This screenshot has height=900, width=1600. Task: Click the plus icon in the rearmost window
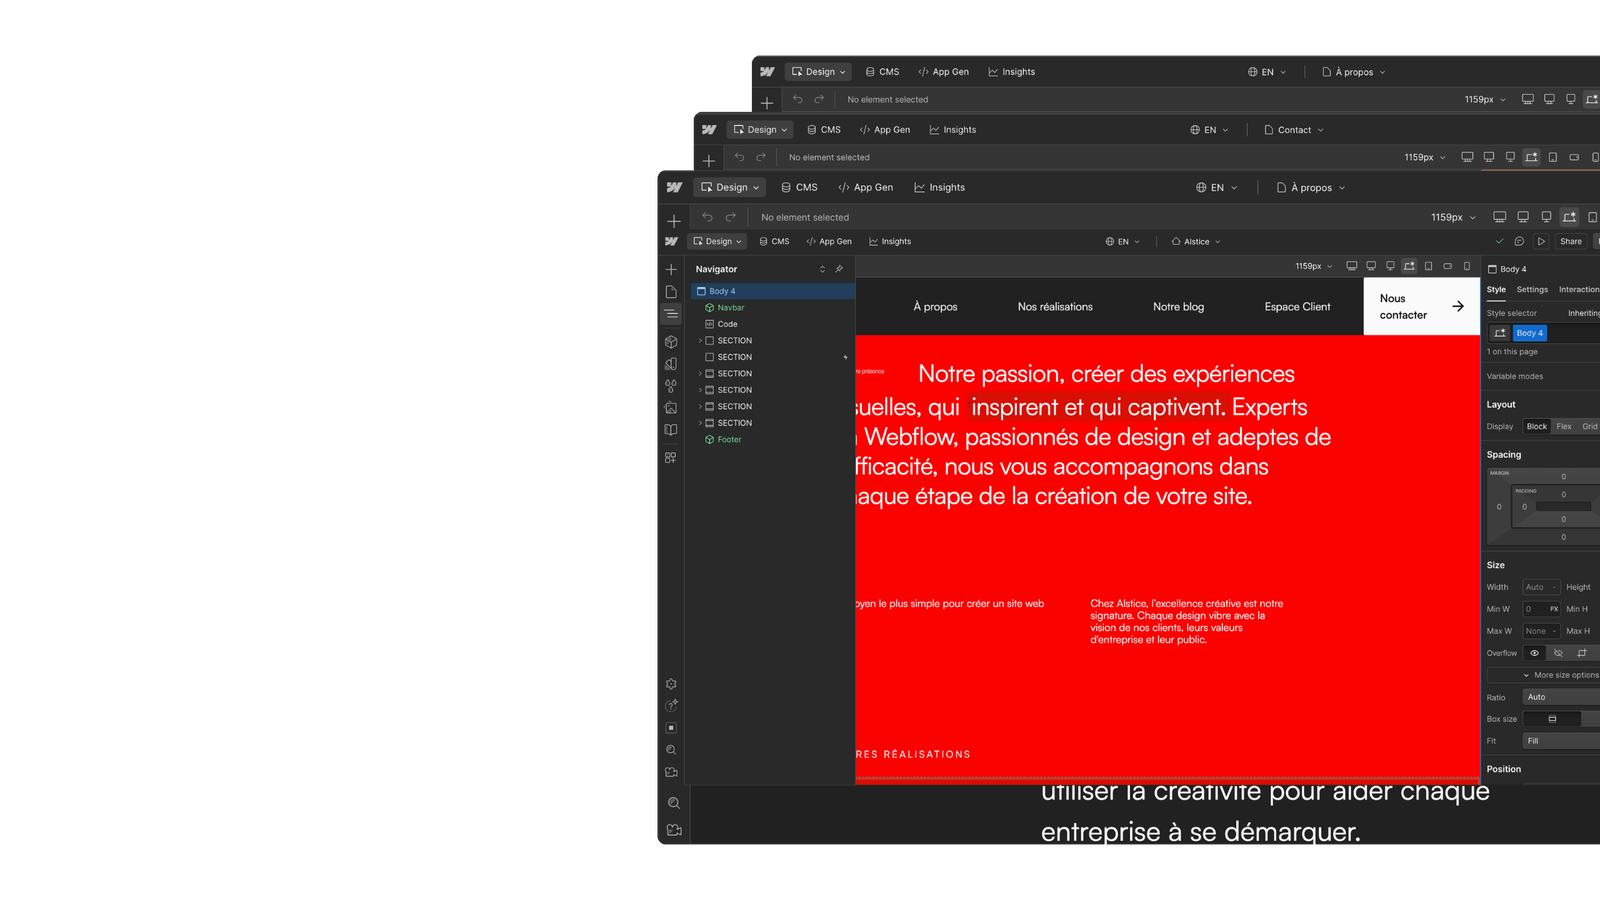pyautogui.click(x=767, y=103)
